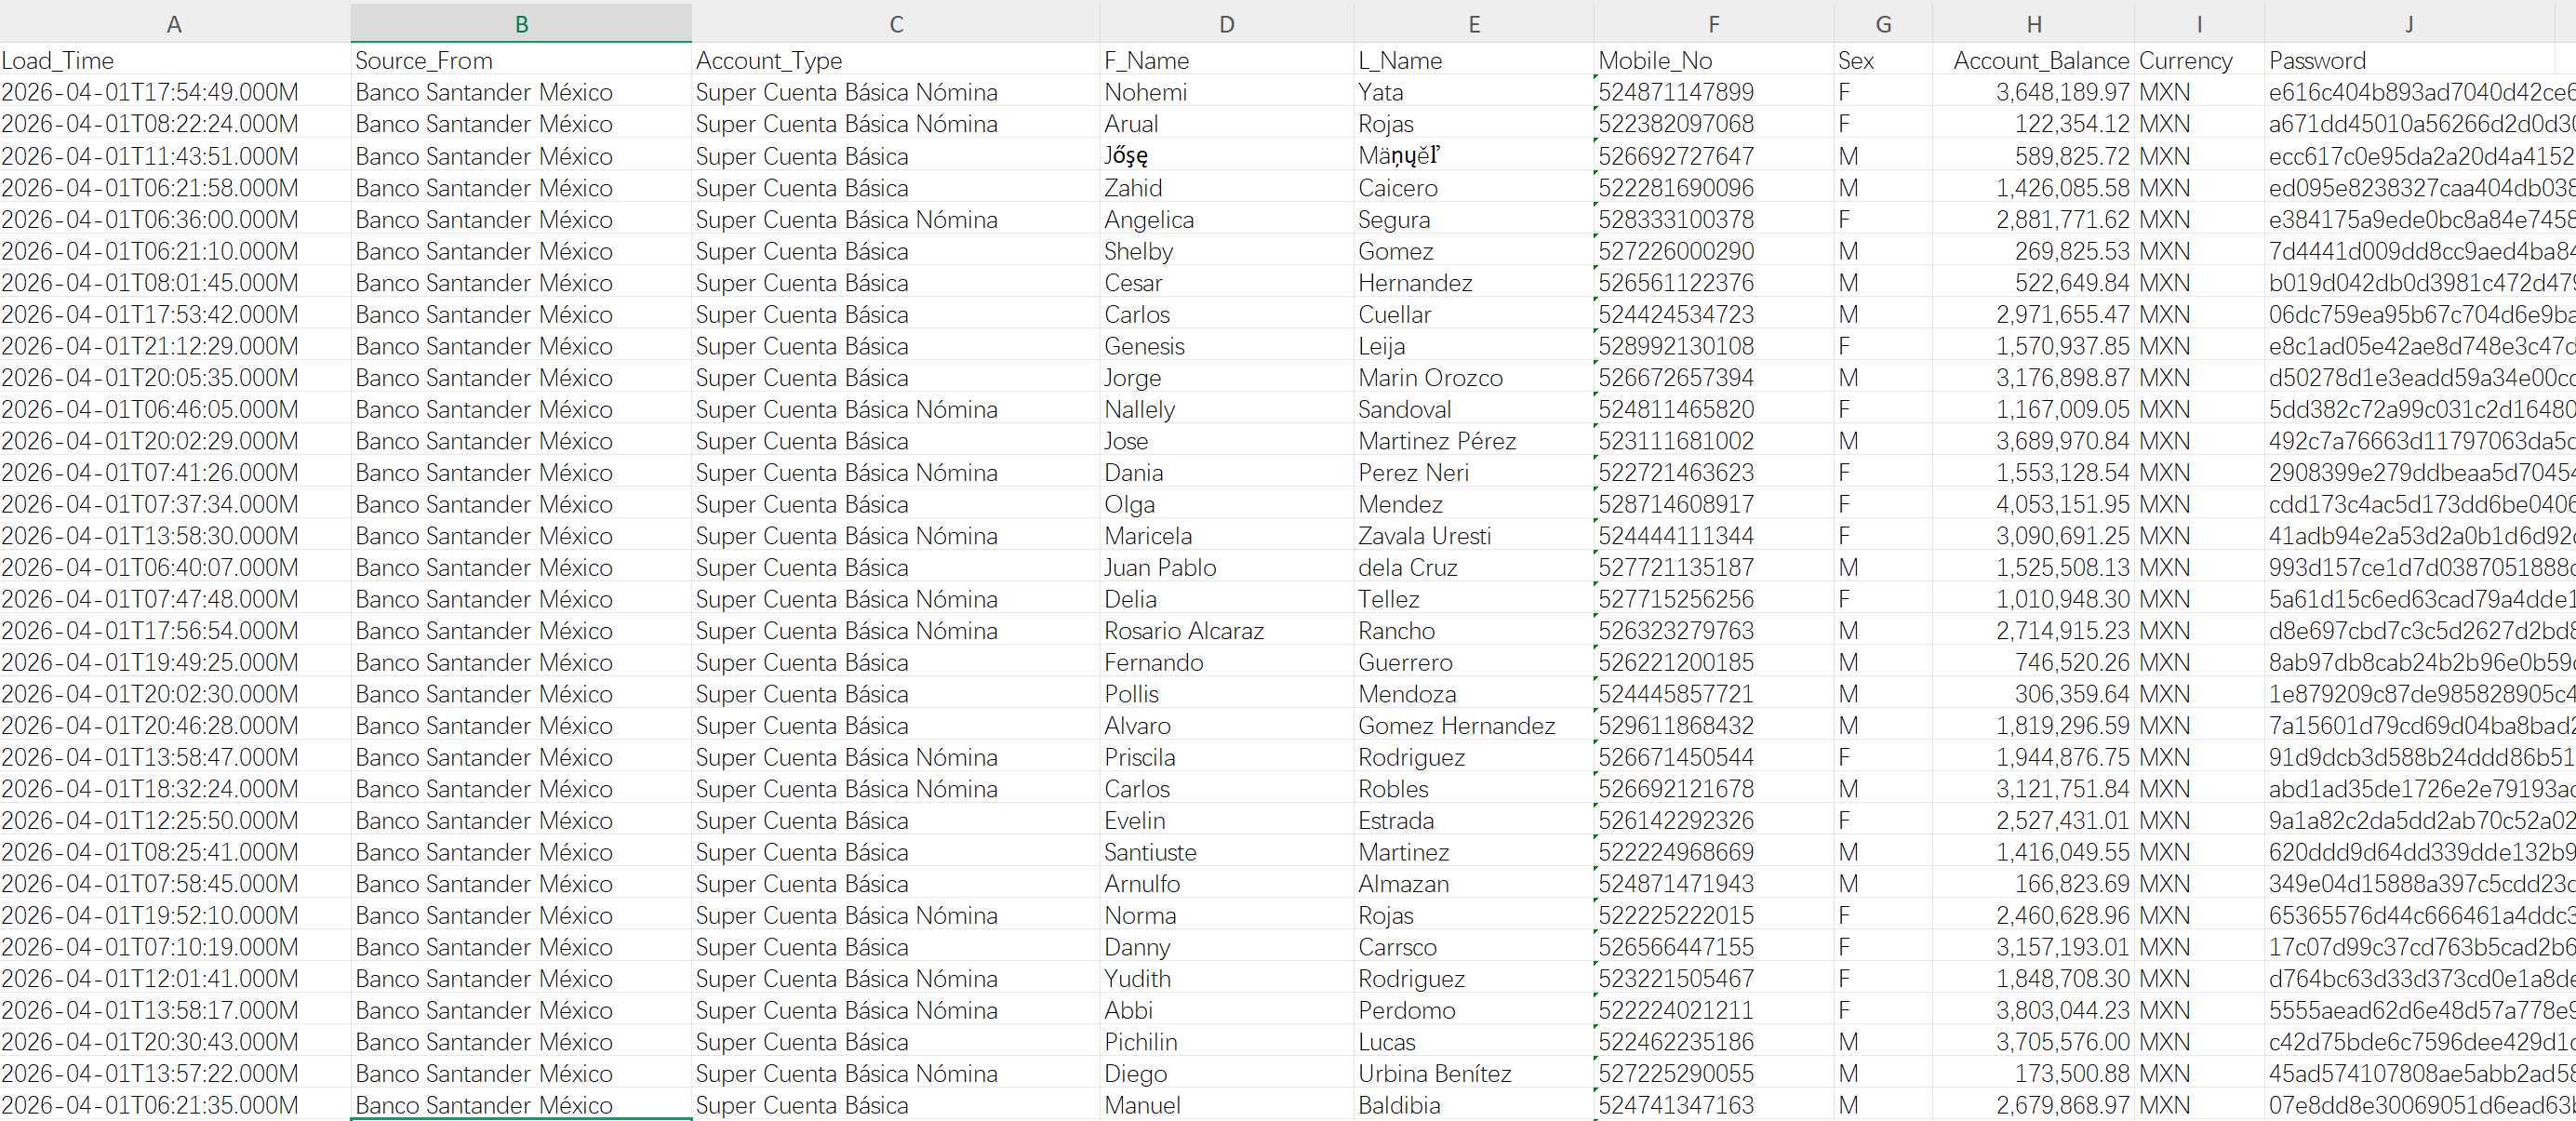Select the last name cell Guerrero

click(x=1474, y=662)
